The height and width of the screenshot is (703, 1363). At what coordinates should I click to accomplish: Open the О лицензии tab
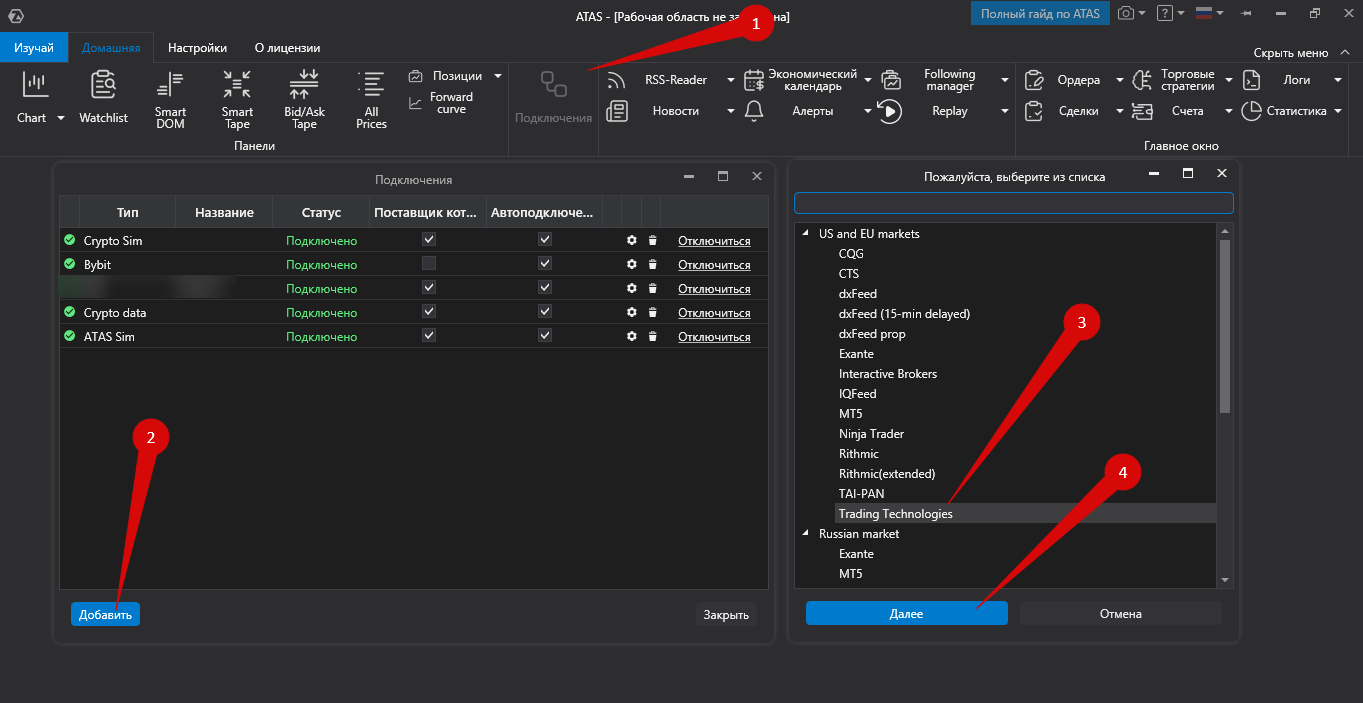pos(288,48)
